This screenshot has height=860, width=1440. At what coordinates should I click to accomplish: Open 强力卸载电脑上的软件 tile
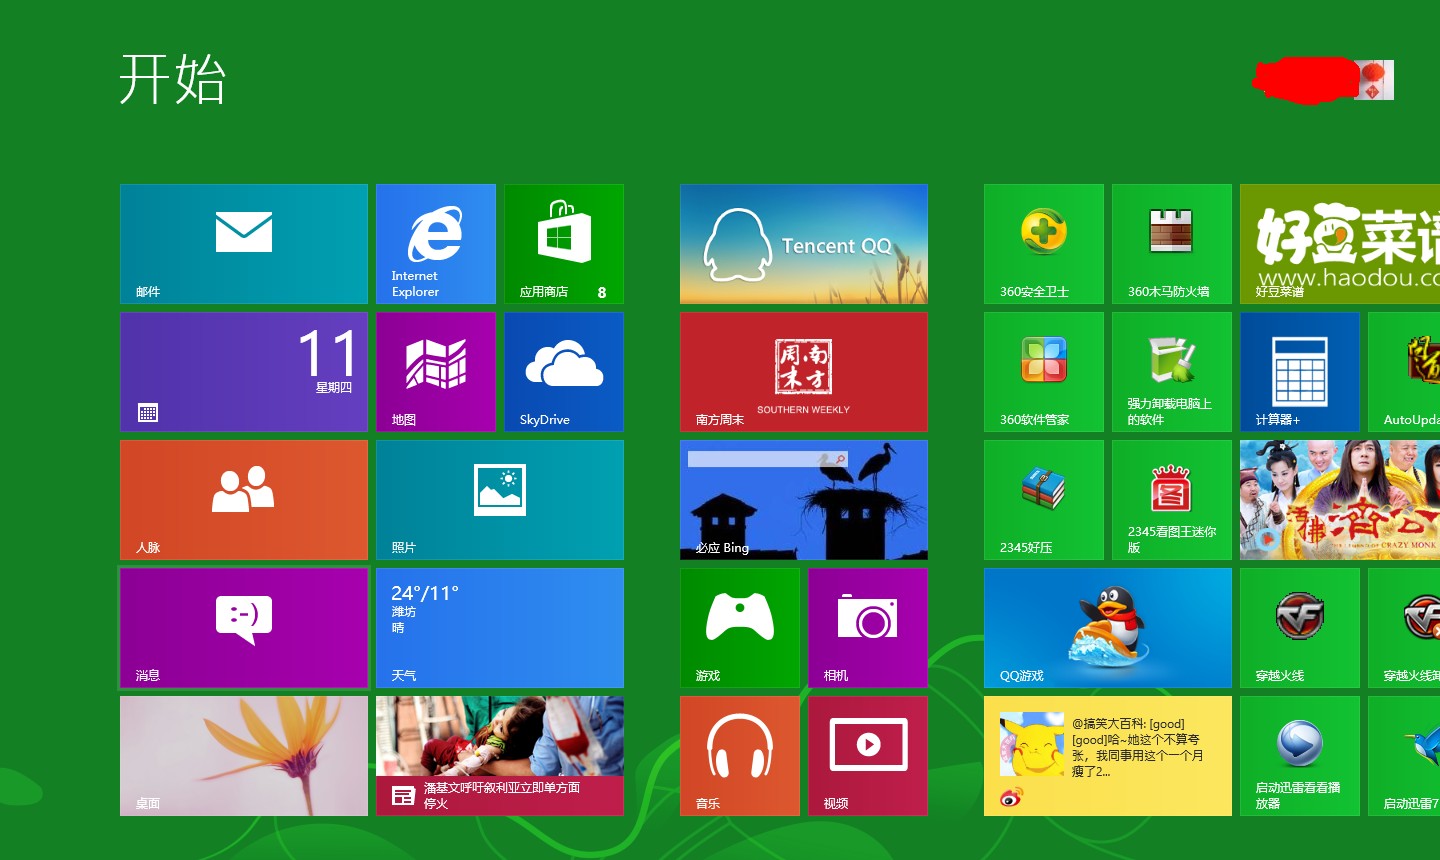click(x=1172, y=372)
